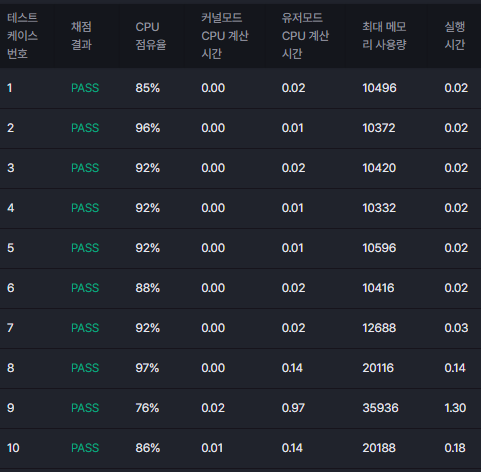Screen dimensions: 481x472
Task: Click the 커널모드 CPU 계산 시간 header
Action: [225, 36]
